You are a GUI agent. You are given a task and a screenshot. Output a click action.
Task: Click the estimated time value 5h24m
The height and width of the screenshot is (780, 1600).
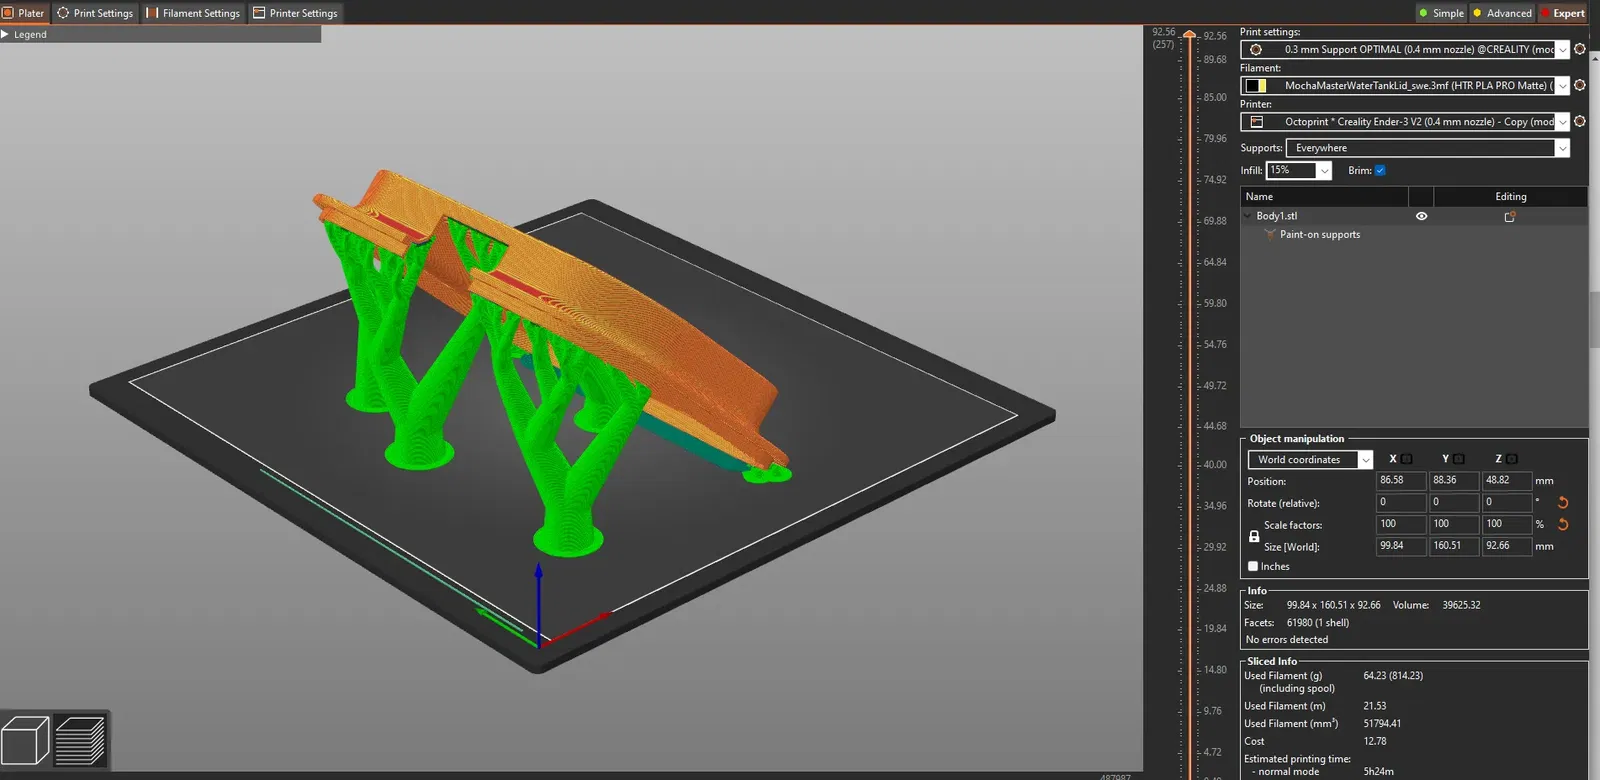pos(1379,772)
